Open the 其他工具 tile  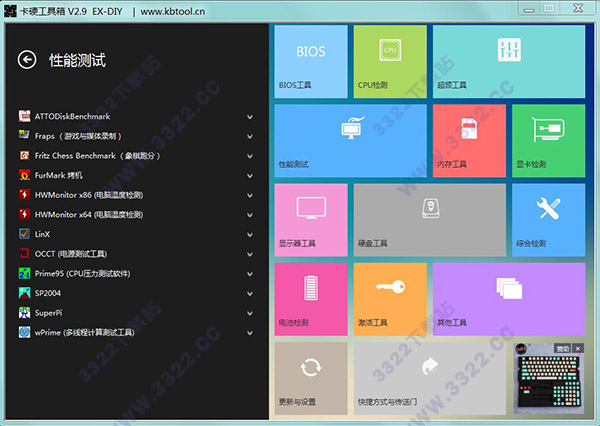point(509,299)
